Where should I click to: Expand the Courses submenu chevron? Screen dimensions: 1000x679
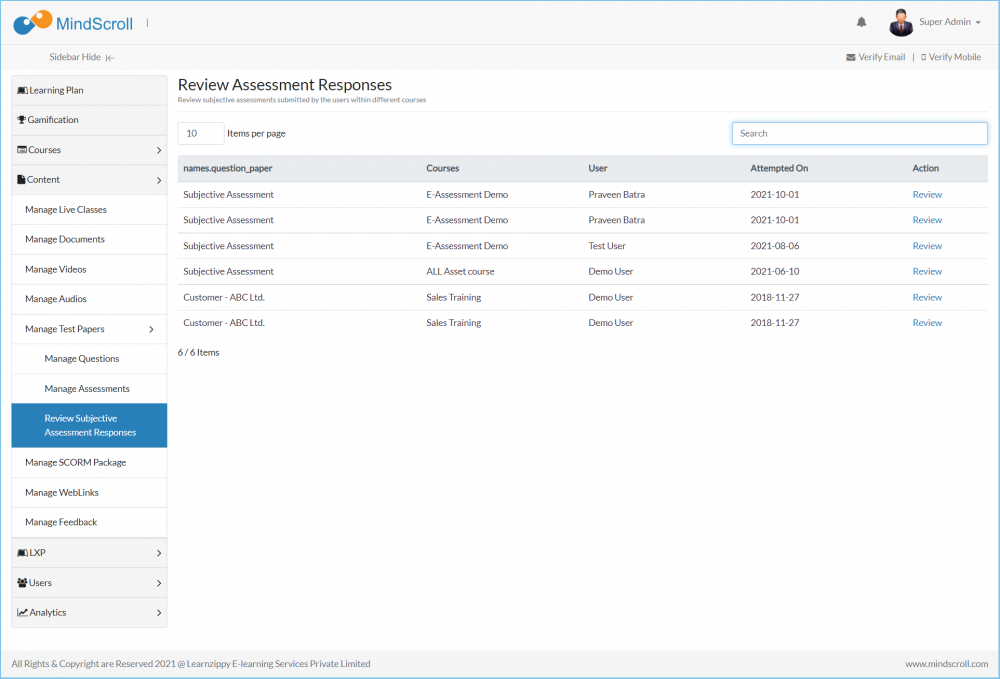(x=159, y=150)
